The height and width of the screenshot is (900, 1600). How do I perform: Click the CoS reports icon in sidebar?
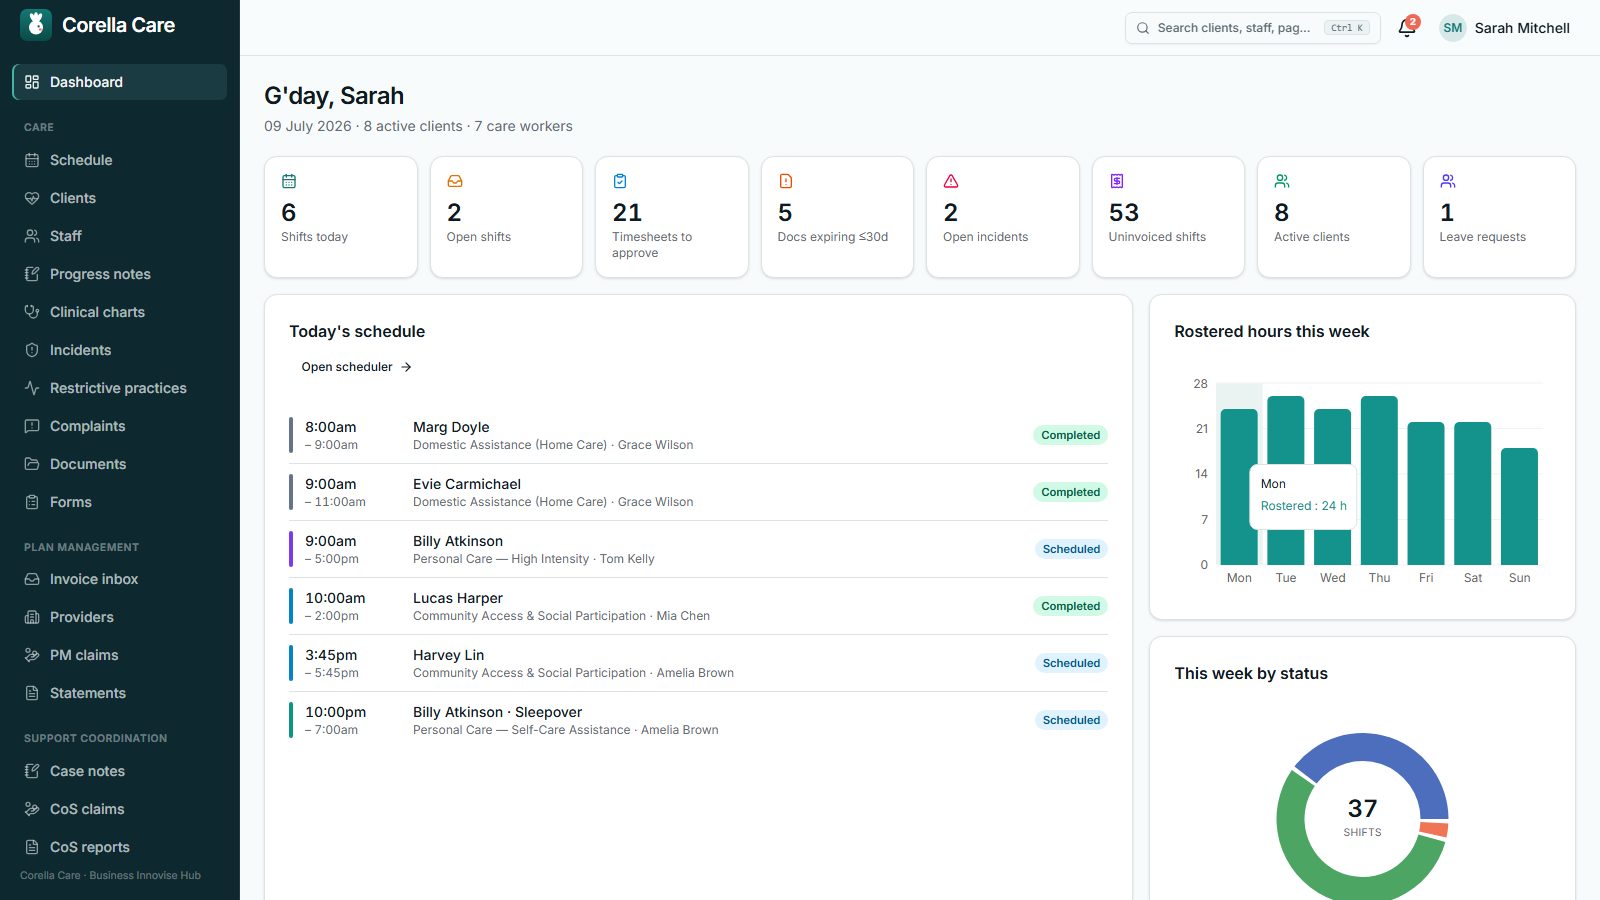coord(32,847)
